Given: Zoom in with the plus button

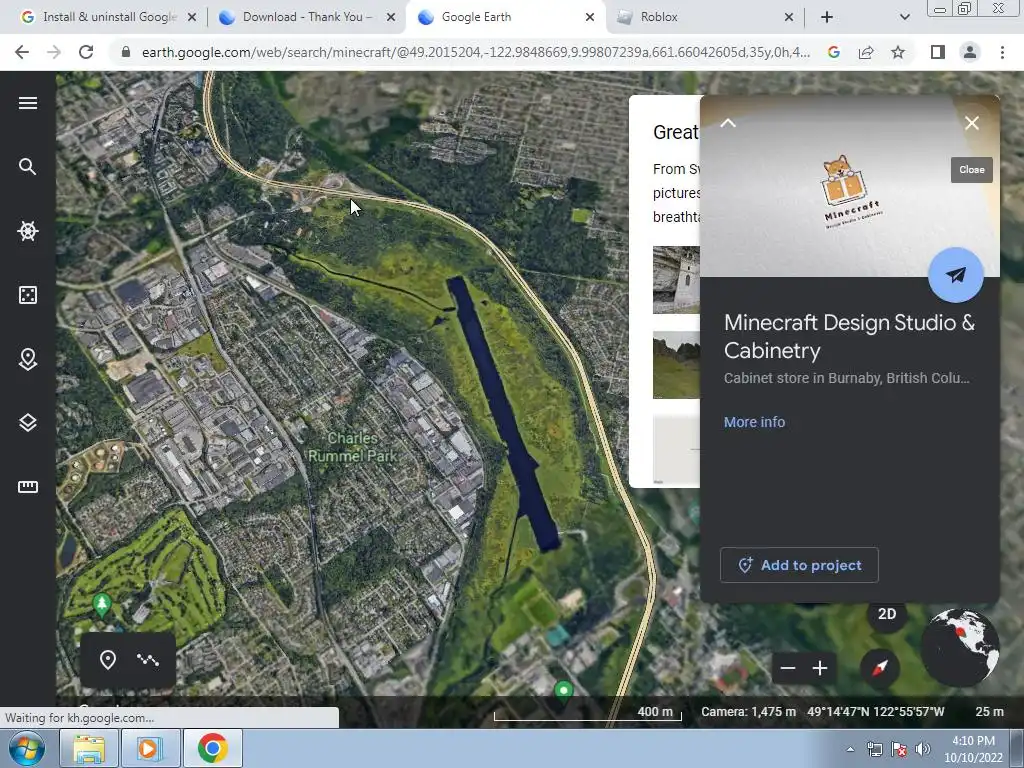Looking at the screenshot, I should click(820, 668).
